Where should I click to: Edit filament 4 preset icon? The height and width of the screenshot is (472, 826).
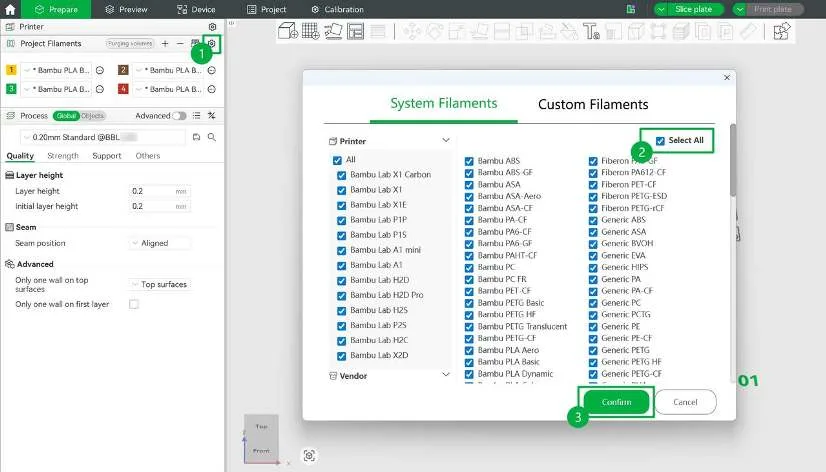pyautogui.click(x=212, y=89)
